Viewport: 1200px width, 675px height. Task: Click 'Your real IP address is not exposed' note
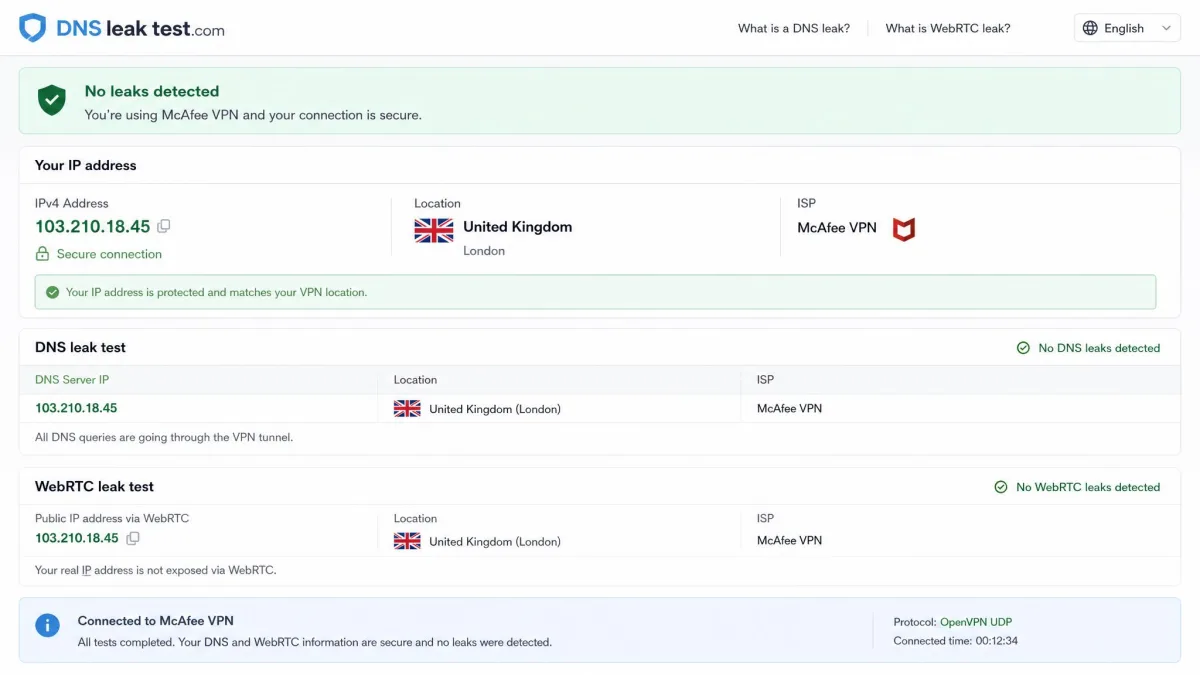155,570
